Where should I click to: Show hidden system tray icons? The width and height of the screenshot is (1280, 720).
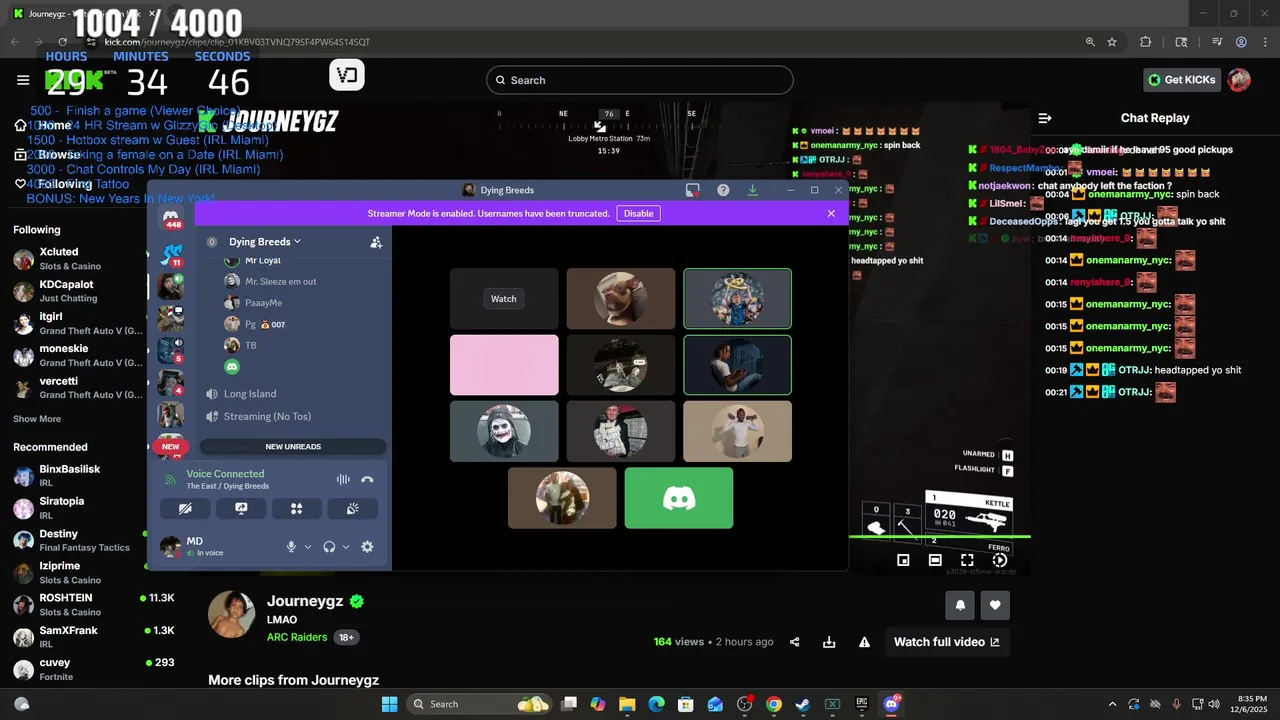pyautogui.click(x=1112, y=704)
